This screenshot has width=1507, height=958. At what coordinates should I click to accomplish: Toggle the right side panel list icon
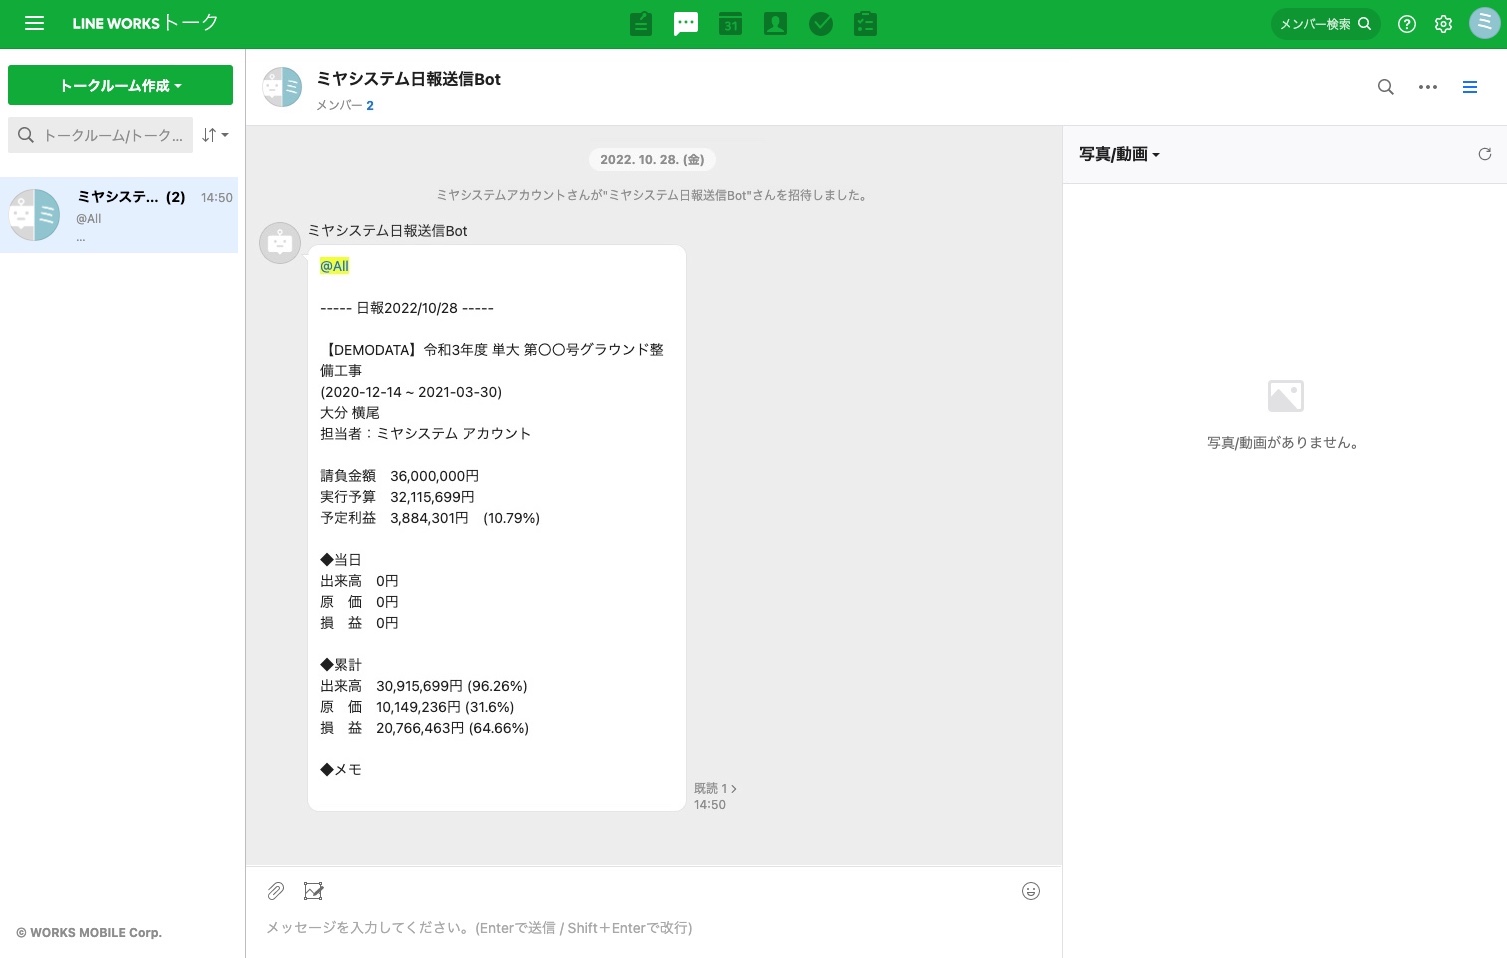(1470, 87)
